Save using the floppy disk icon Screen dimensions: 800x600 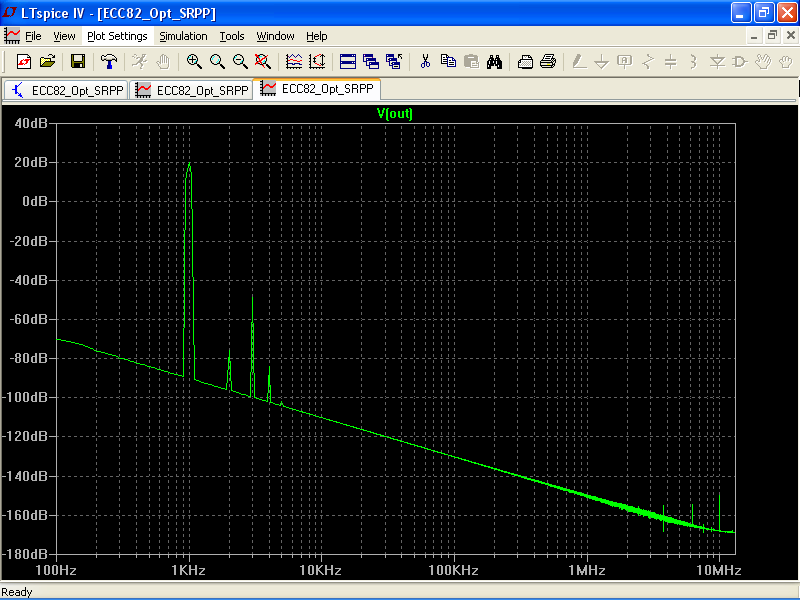[x=78, y=62]
